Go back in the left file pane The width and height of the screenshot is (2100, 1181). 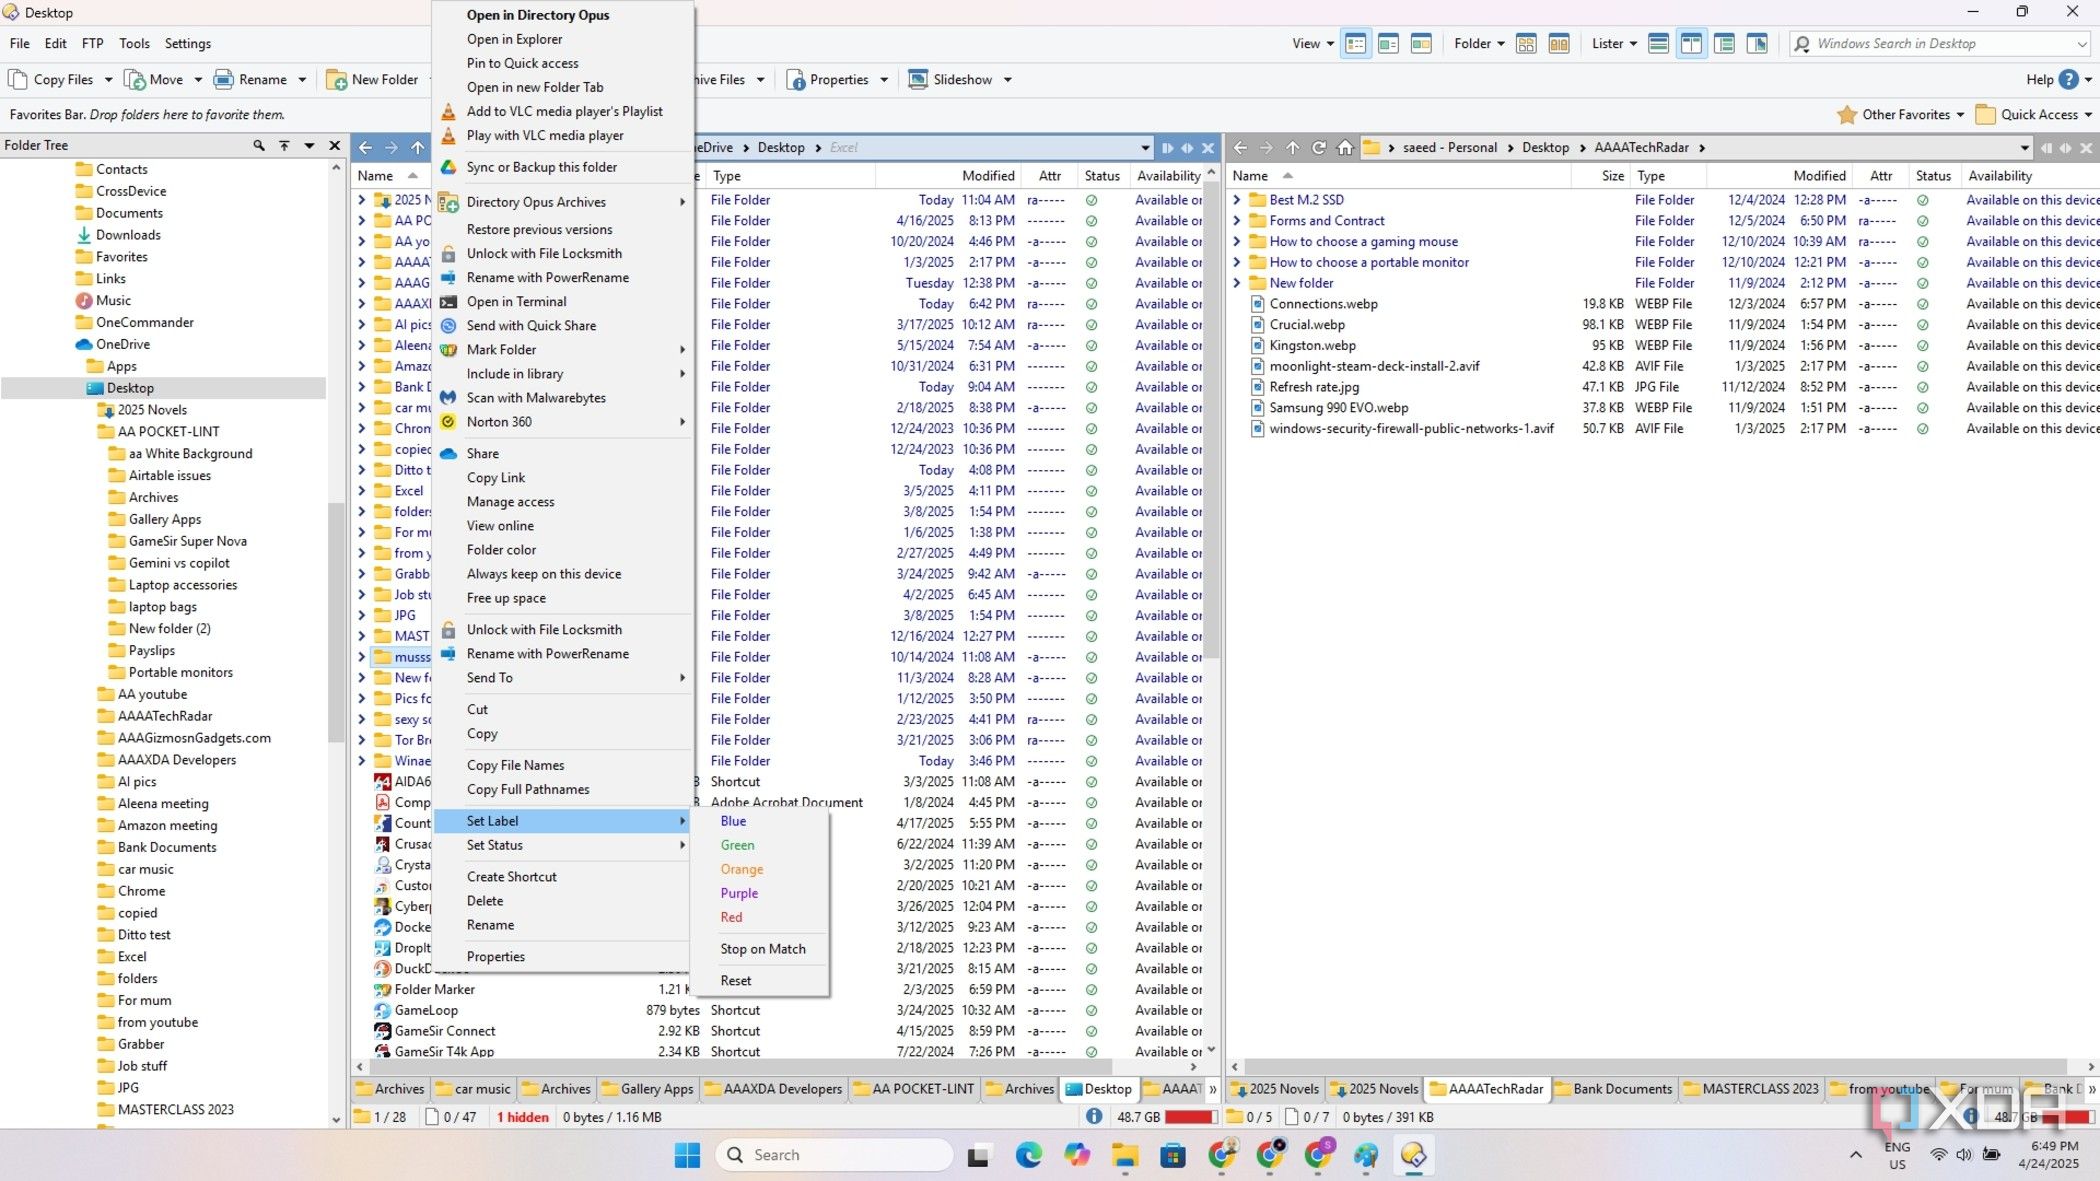click(x=366, y=148)
